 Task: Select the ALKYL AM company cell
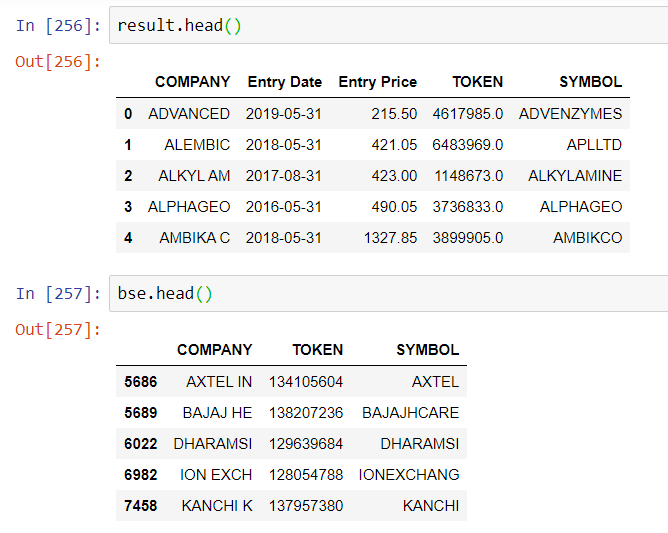click(194, 176)
